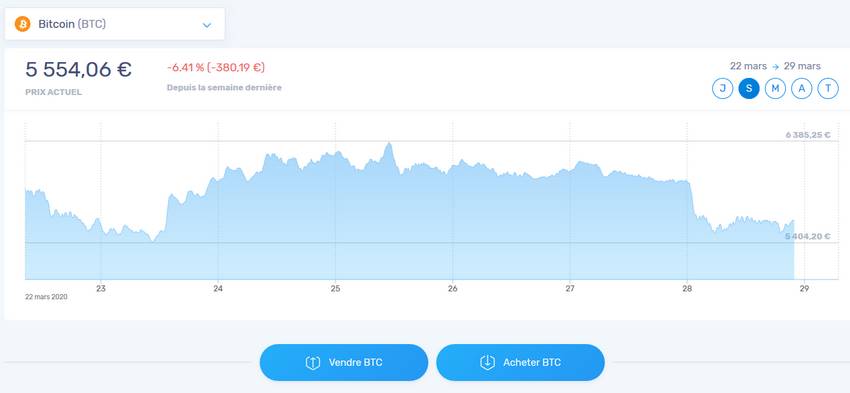Click the Vendre BTC button

click(344, 362)
